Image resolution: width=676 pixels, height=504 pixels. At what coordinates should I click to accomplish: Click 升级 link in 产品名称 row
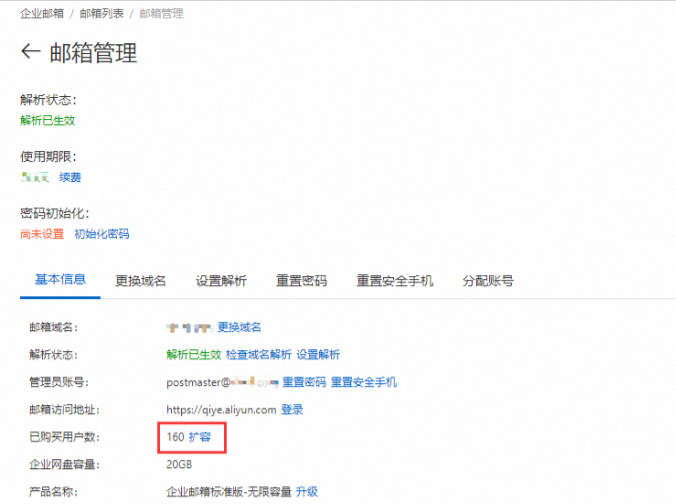click(x=307, y=491)
